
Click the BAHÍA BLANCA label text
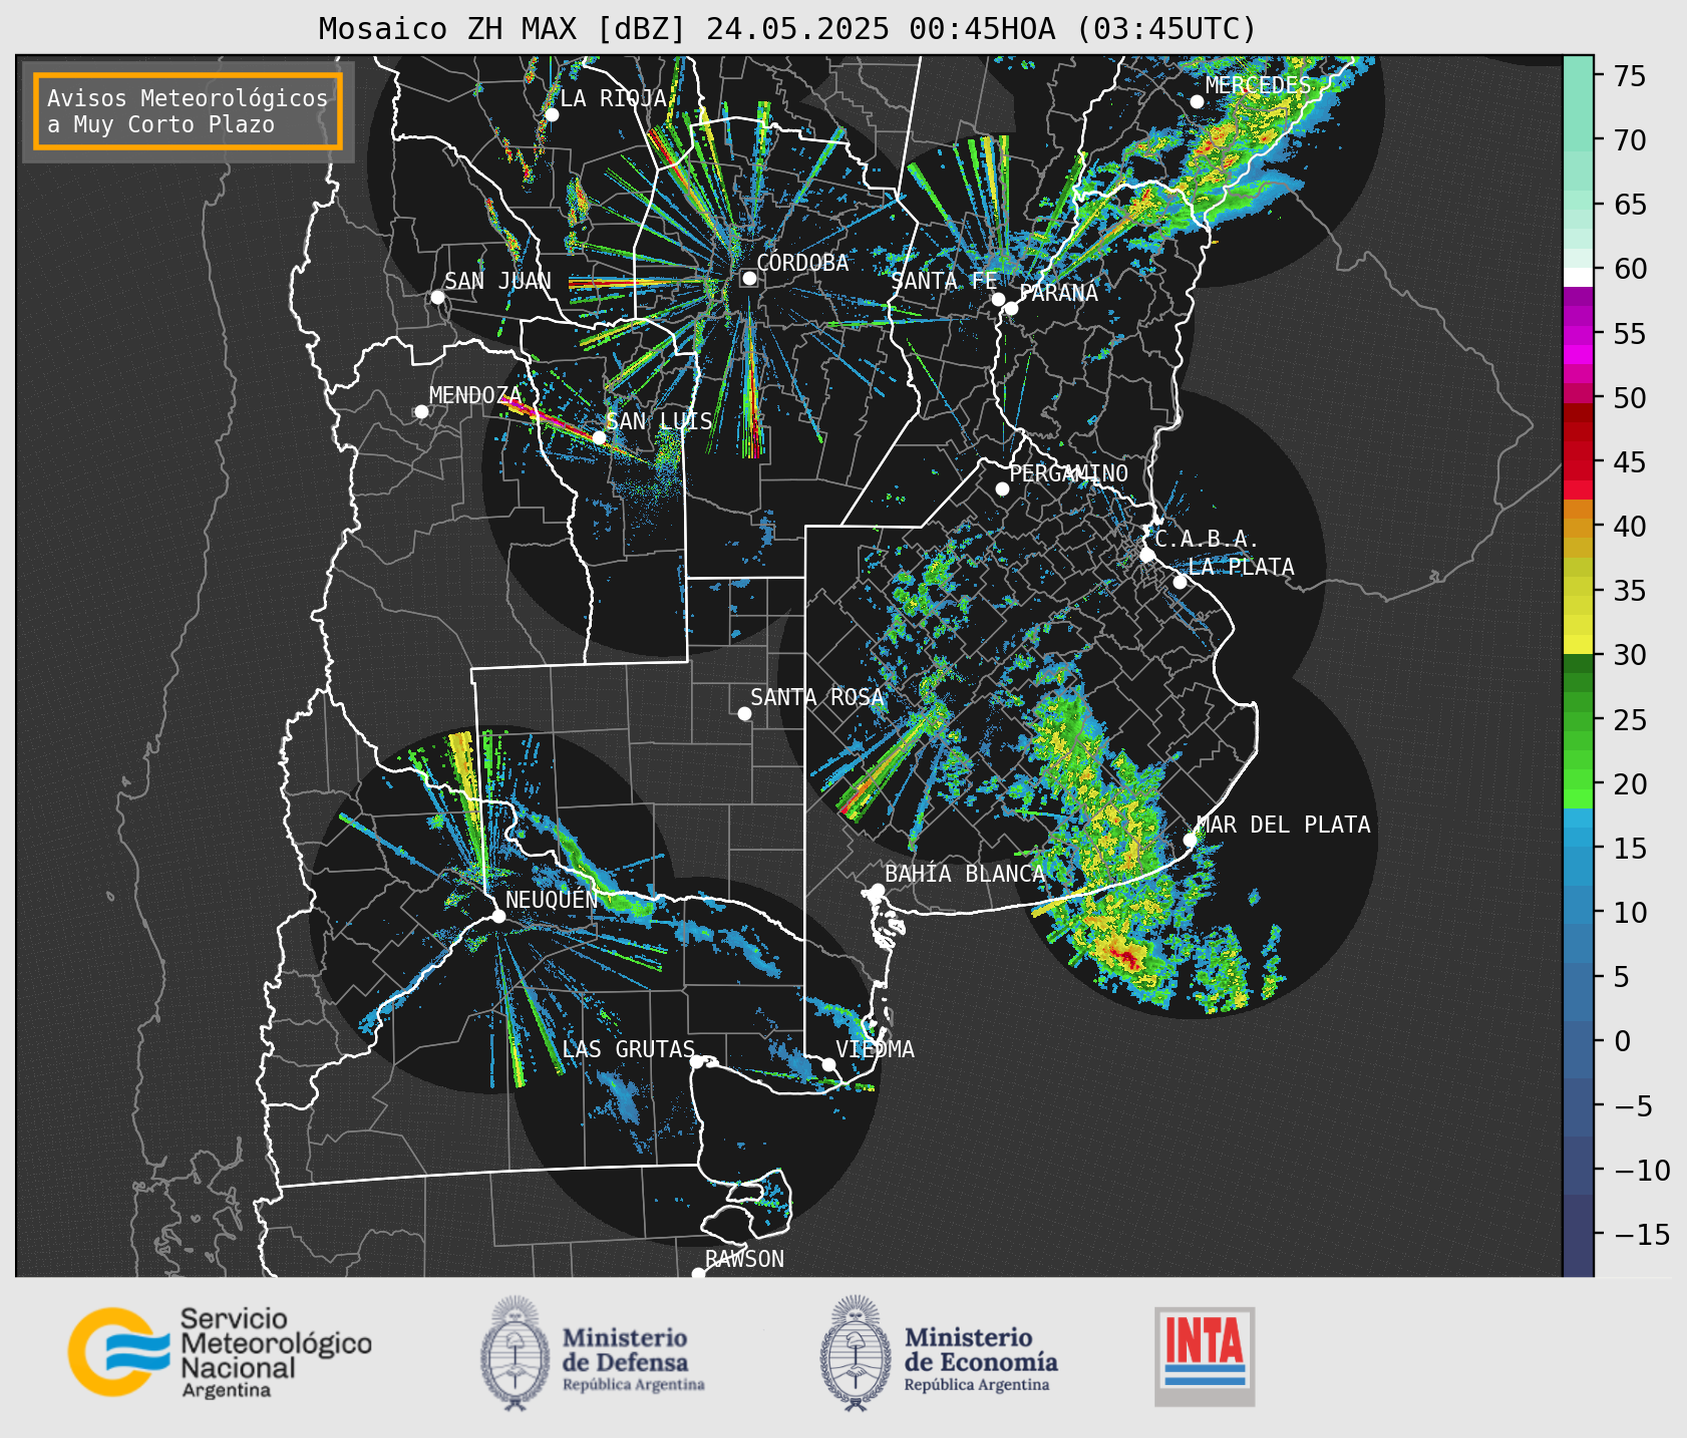(965, 874)
